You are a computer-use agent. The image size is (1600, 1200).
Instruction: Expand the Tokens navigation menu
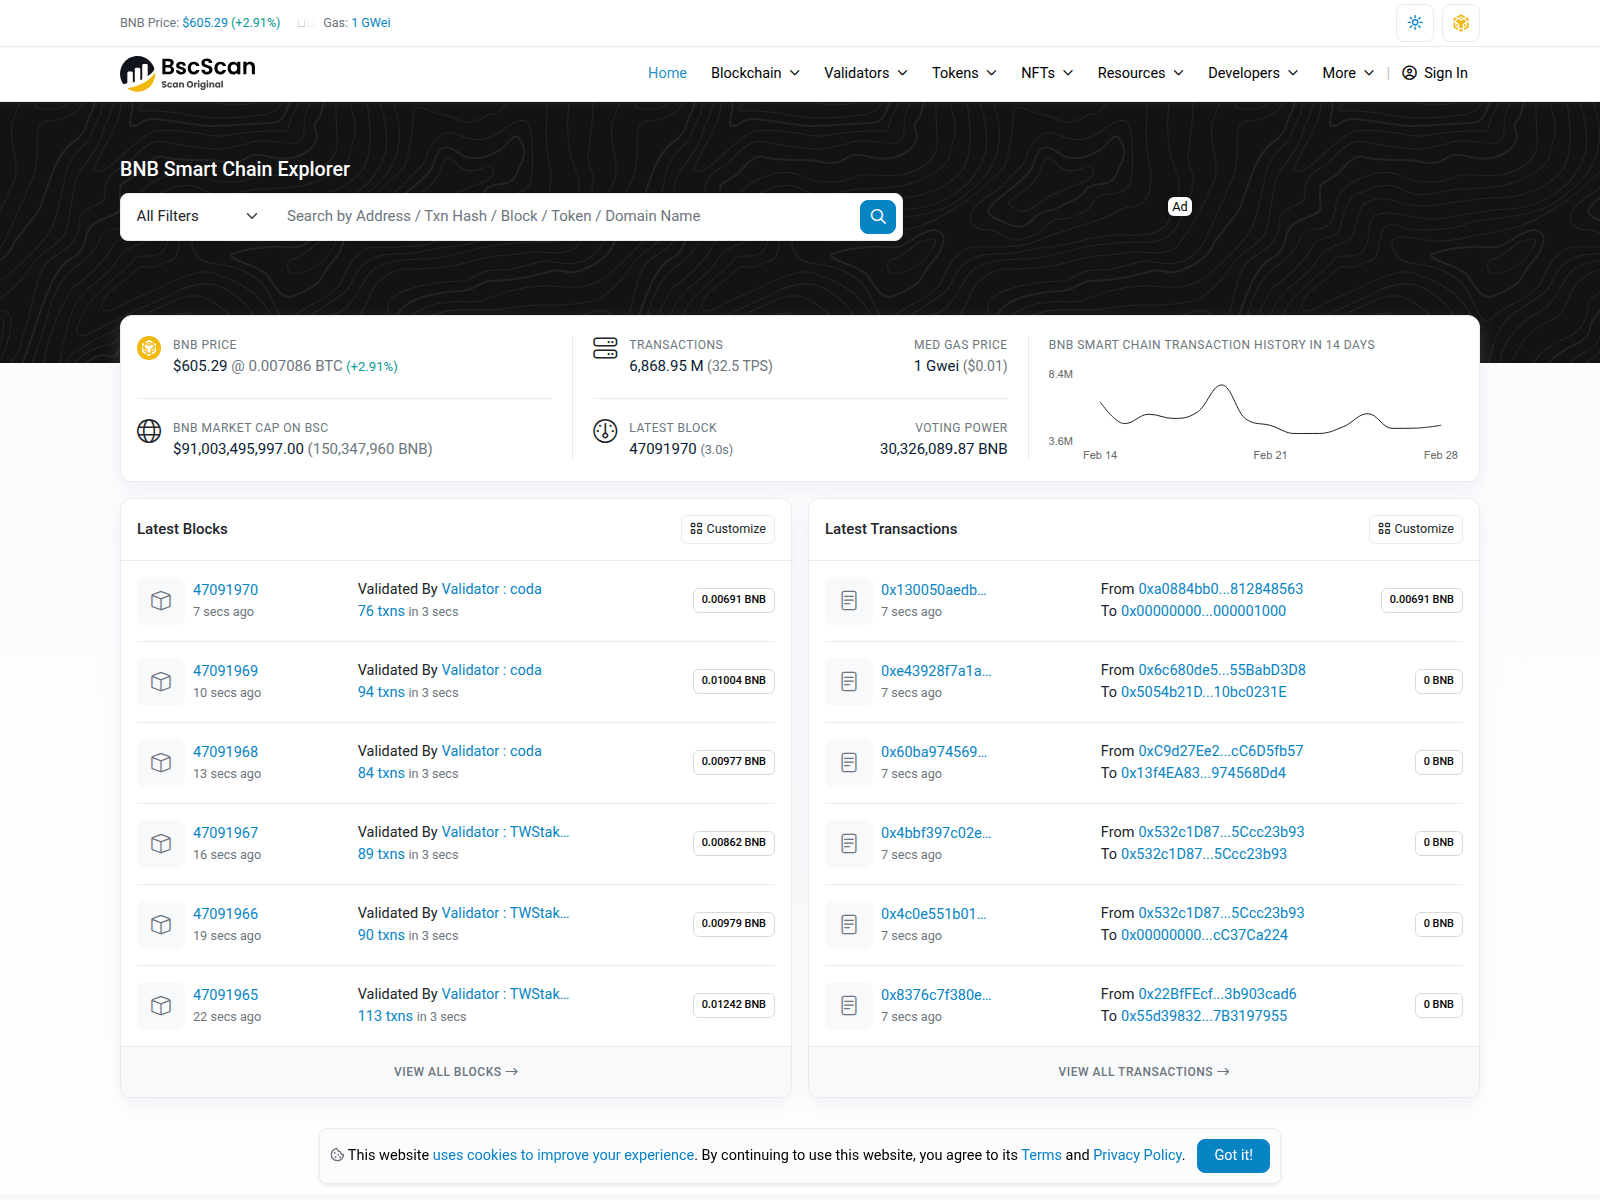click(964, 73)
